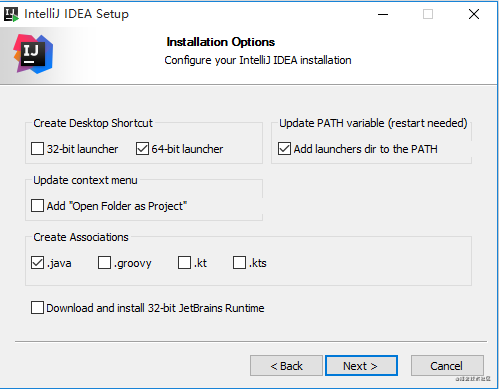Cancel the IntelliJ IDEA installation

coord(447,366)
